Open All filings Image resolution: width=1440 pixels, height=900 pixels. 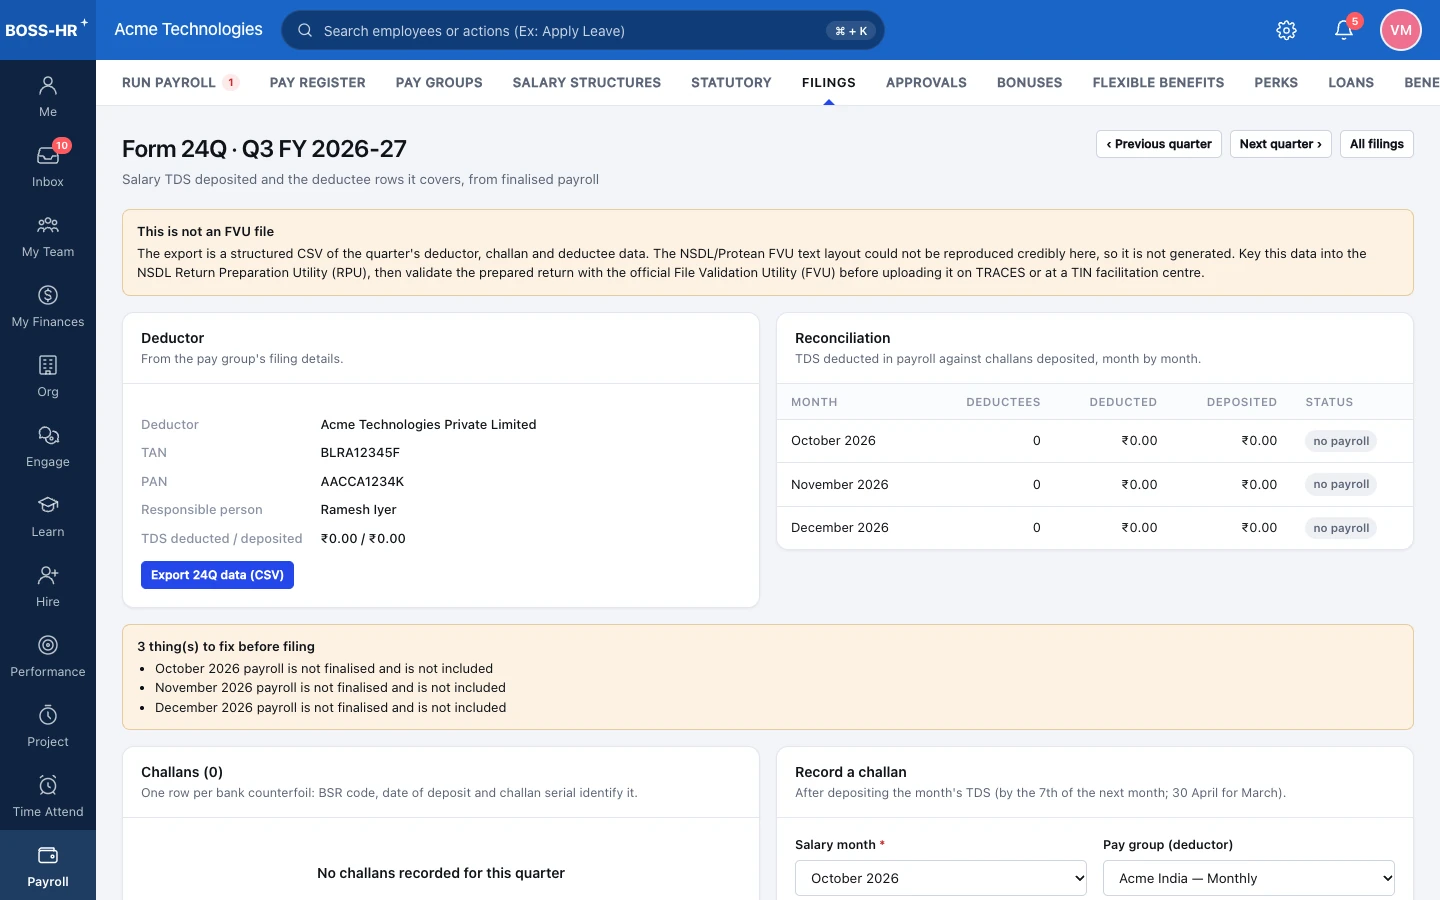coord(1377,144)
